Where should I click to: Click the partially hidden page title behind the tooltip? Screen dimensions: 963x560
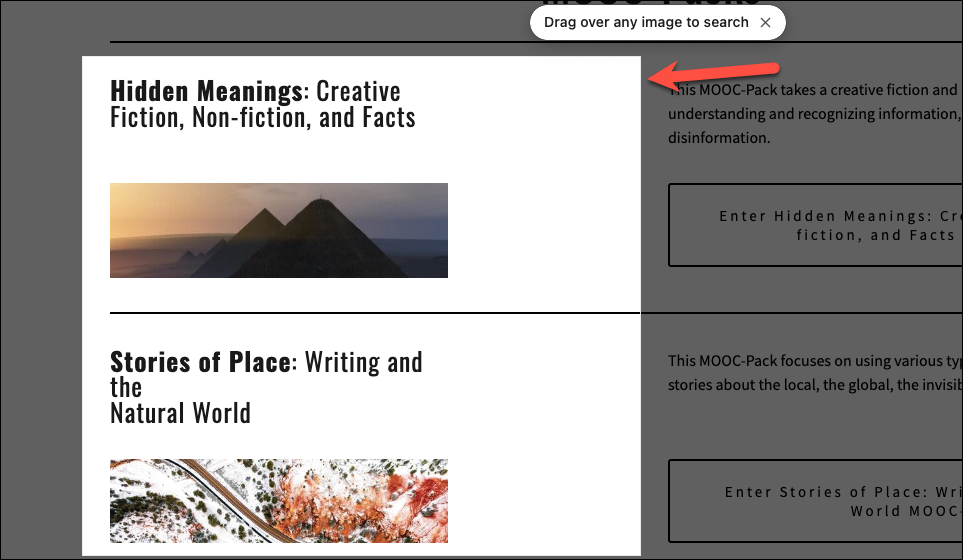[651, 4]
